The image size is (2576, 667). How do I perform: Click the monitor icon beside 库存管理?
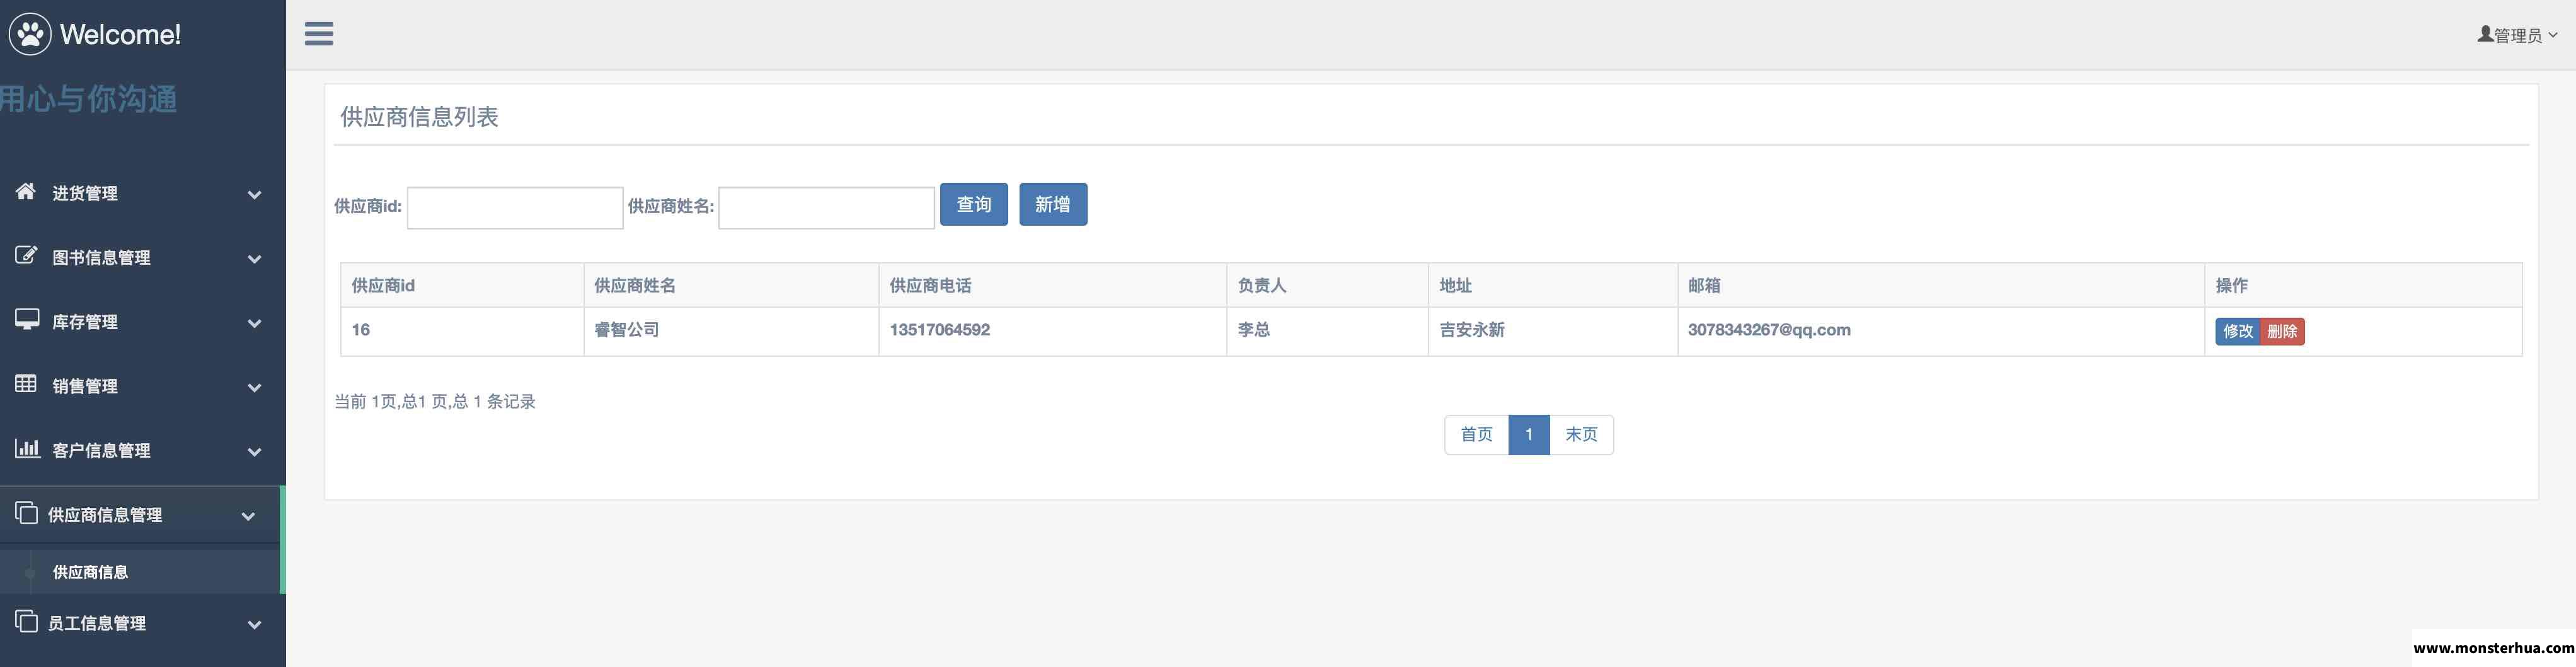[26, 319]
